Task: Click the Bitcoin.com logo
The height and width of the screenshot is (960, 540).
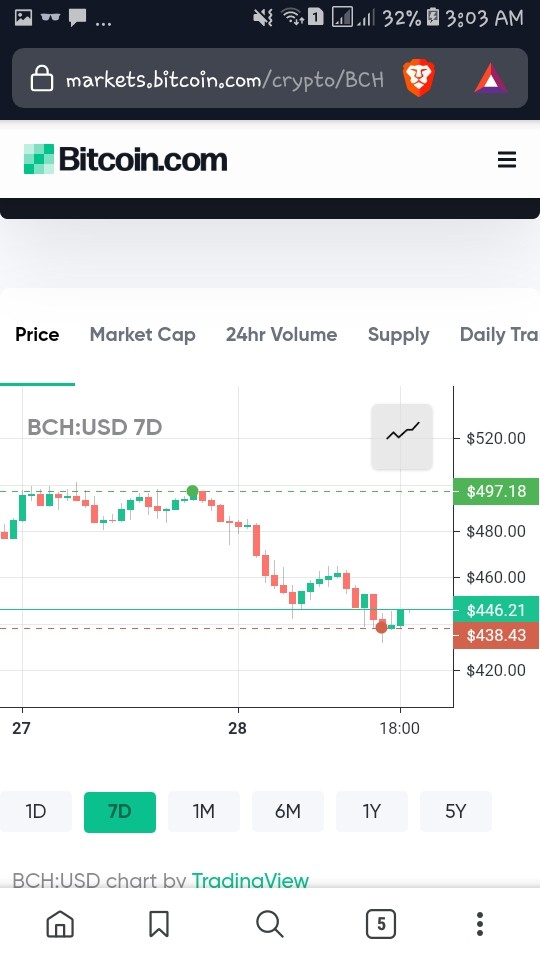Action: pos(126,160)
